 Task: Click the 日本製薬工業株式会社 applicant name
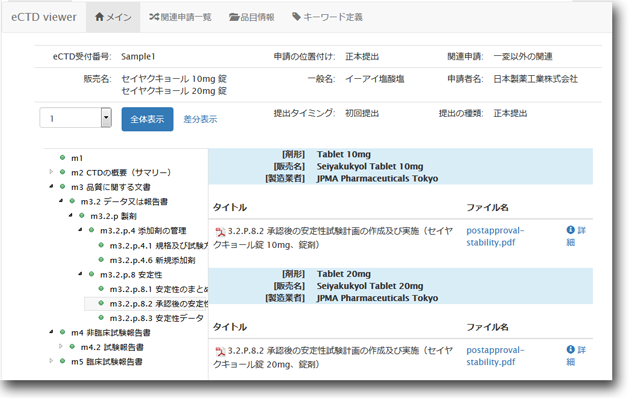tap(536, 79)
